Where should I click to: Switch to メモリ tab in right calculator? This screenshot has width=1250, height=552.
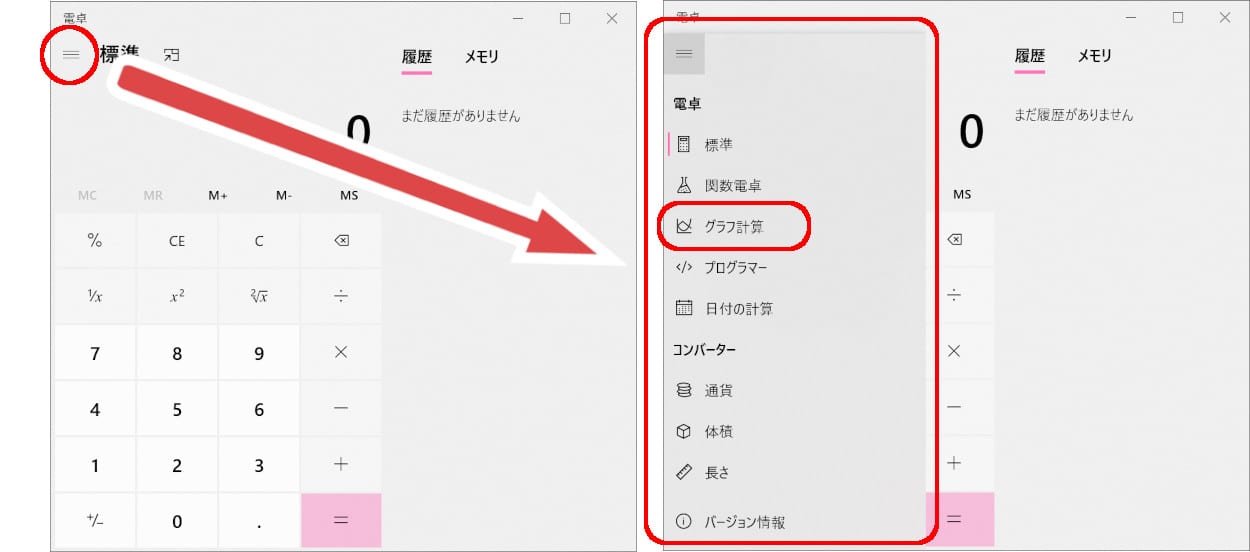coord(1094,57)
